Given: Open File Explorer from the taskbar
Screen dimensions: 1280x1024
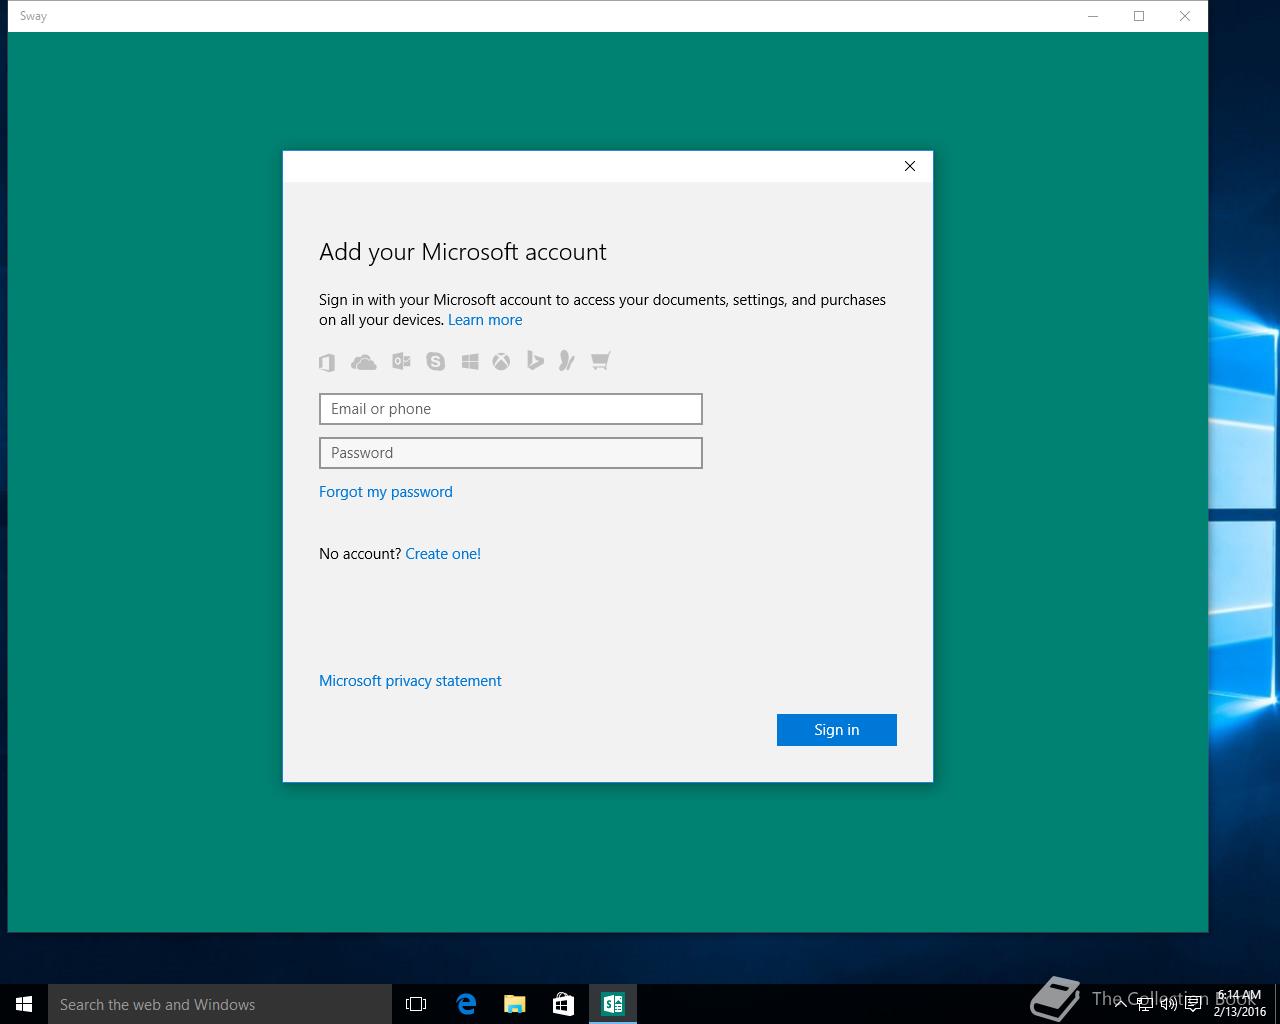Looking at the screenshot, I should click(x=515, y=1004).
